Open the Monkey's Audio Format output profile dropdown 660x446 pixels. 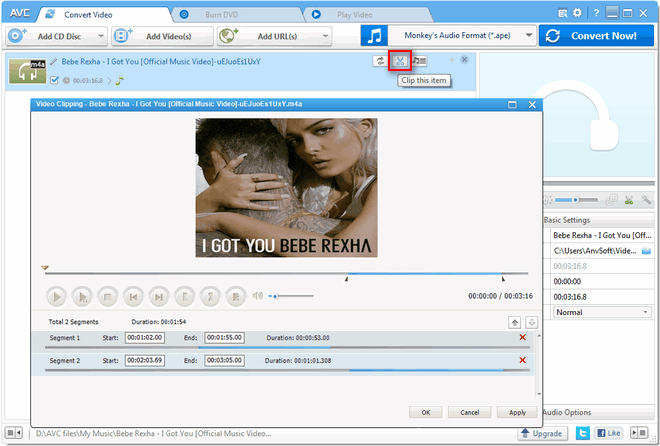tap(462, 36)
